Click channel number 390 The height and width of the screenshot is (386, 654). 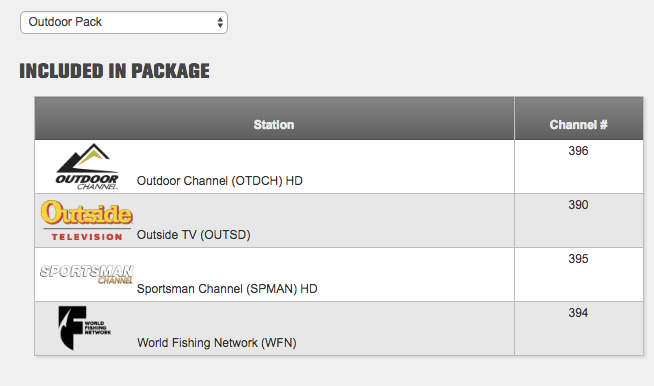(578, 204)
